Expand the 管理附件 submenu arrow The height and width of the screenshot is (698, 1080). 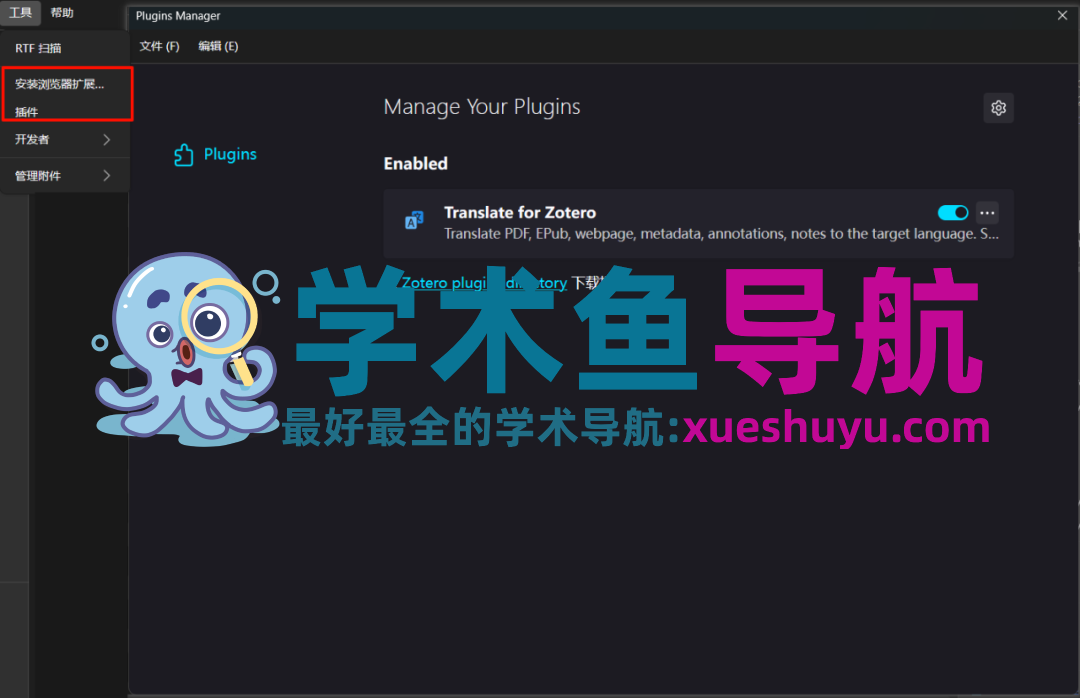click(x=107, y=176)
